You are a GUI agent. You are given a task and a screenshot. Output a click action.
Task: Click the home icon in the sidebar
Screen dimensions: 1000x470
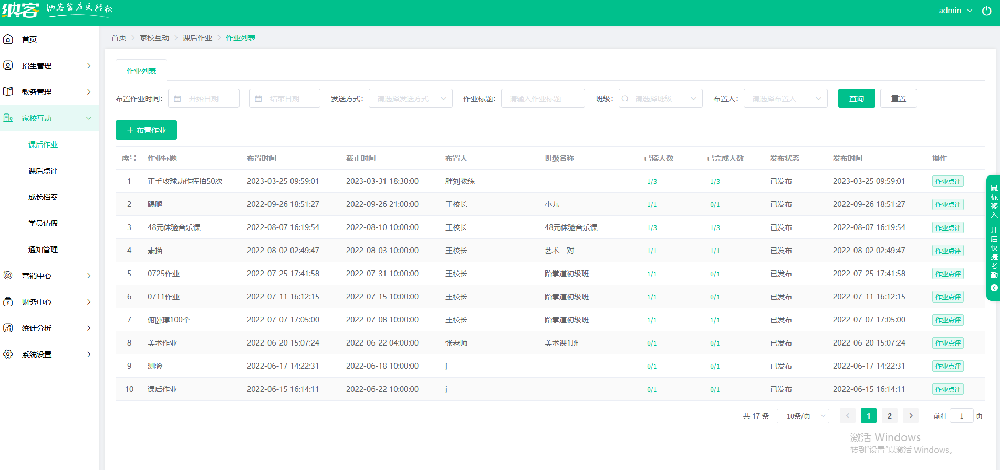(x=8, y=40)
